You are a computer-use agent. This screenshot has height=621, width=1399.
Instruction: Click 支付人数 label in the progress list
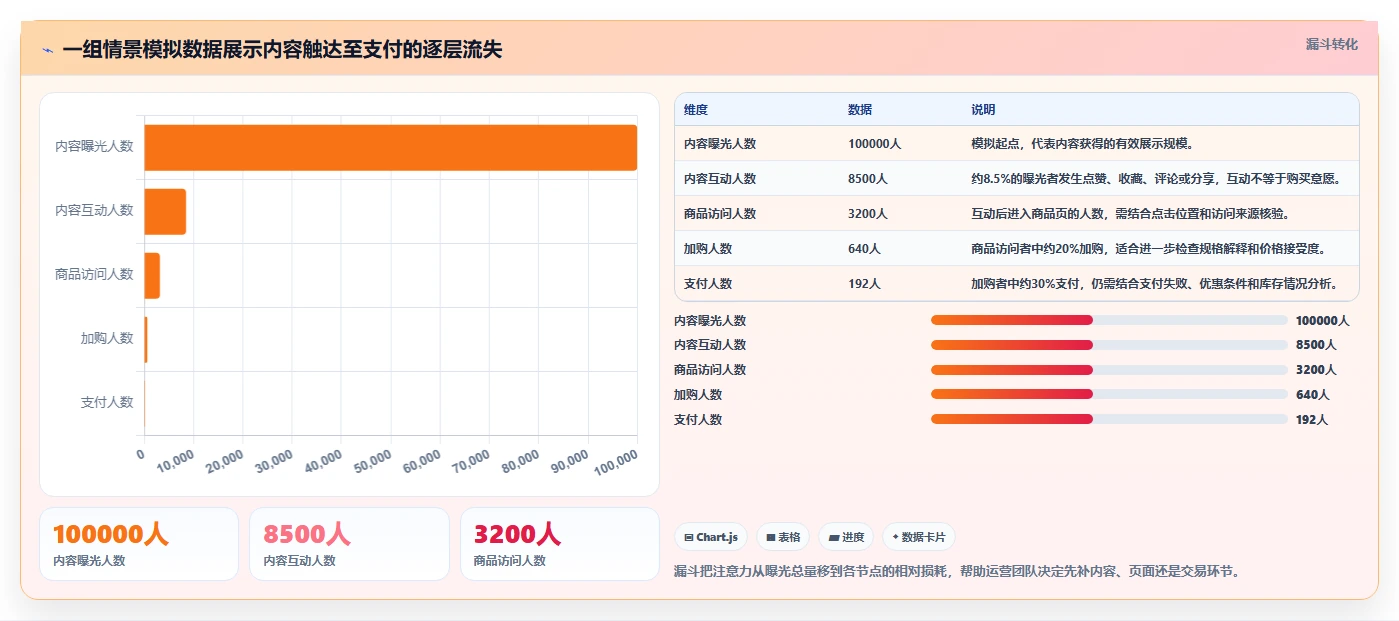pyautogui.click(x=698, y=420)
